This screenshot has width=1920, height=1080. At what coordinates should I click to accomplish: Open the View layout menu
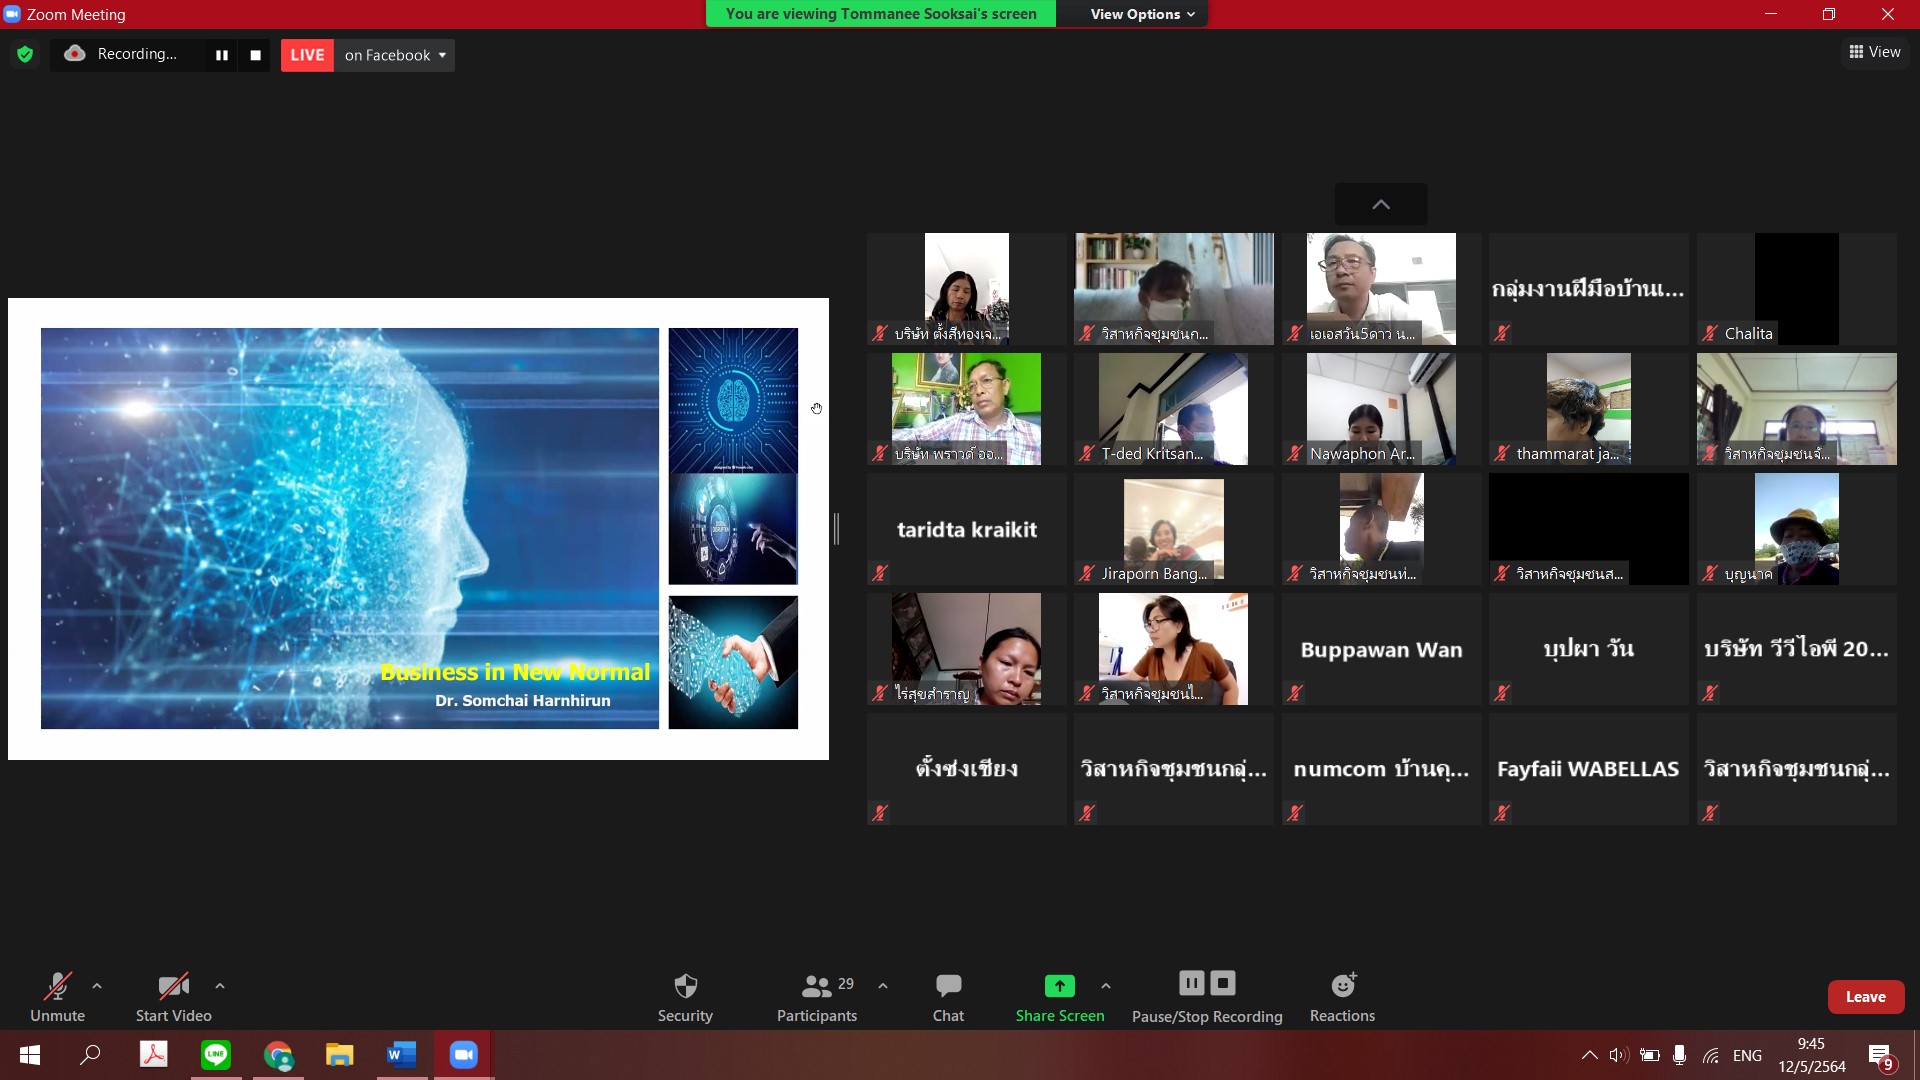tap(1875, 52)
